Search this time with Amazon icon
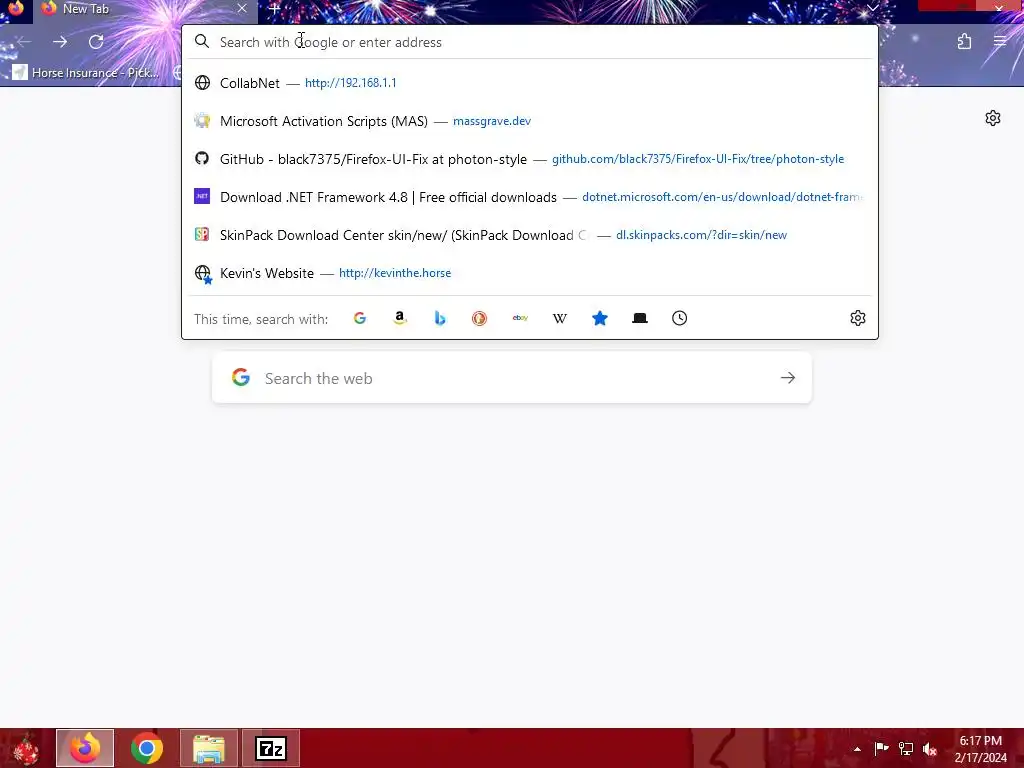1024x768 pixels. [x=400, y=318]
